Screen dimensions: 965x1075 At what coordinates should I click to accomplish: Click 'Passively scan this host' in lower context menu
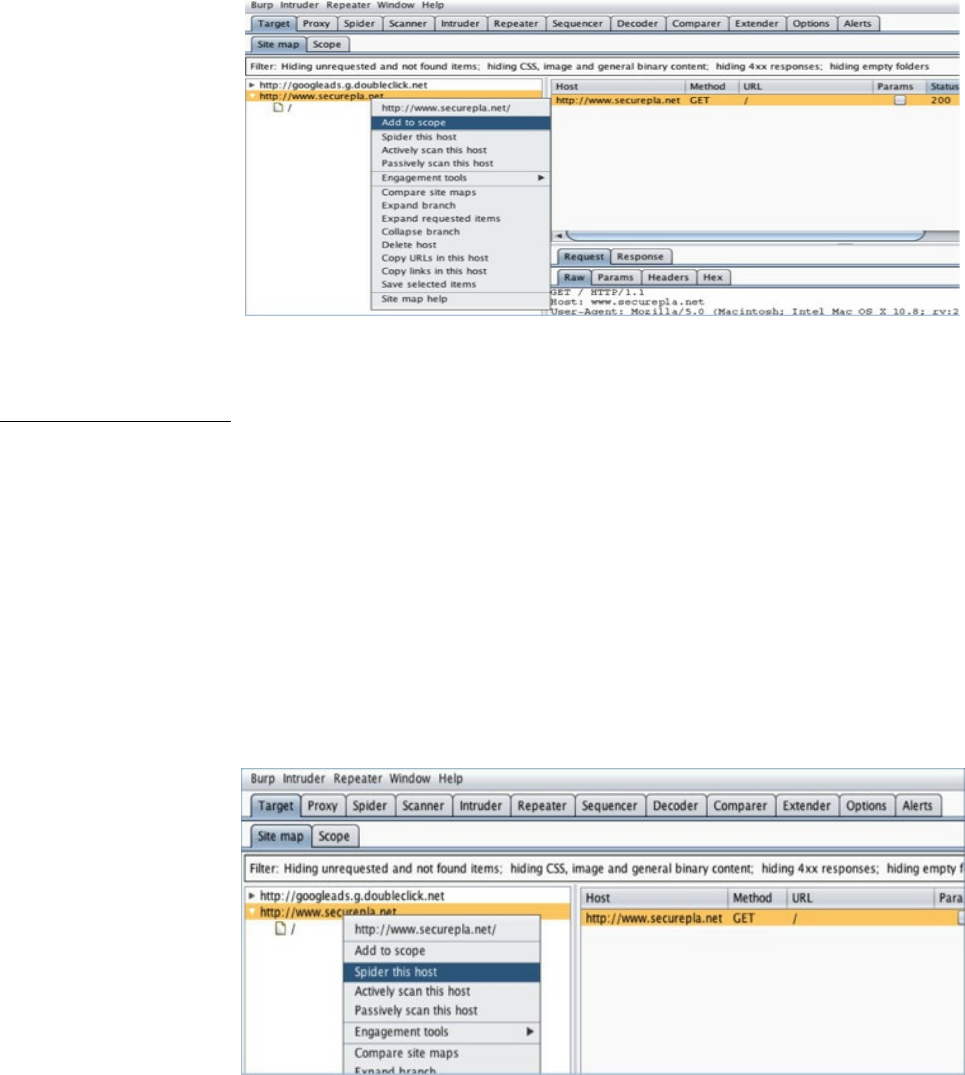415,1011
